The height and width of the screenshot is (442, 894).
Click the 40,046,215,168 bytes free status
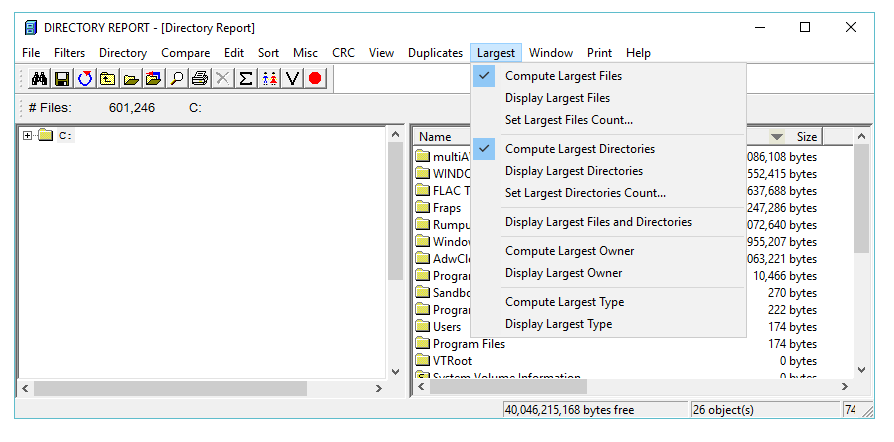(x=595, y=410)
